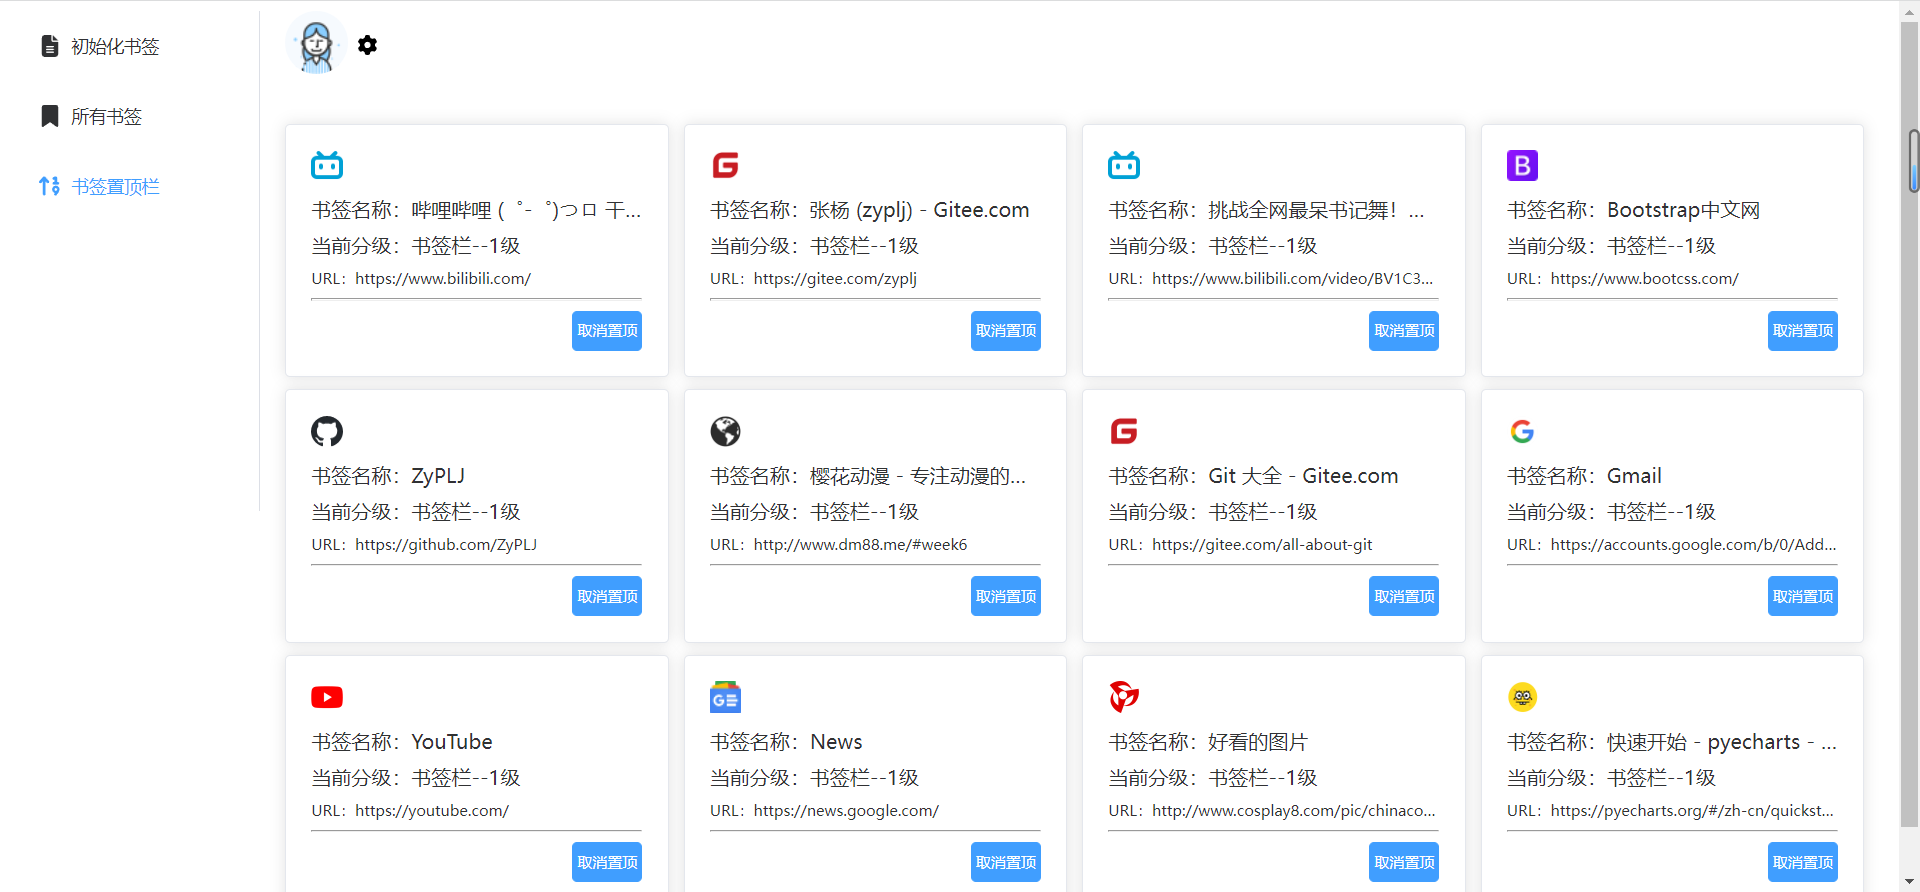Click the URL https://www.bilibili.com/
The width and height of the screenshot is (1920, 892).
(443, 279)
